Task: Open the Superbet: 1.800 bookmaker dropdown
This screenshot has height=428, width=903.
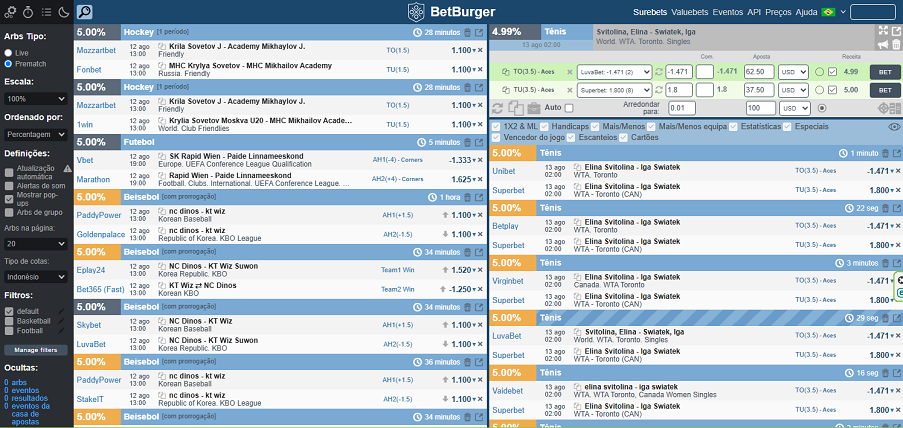Action: [x=614, y=90]
